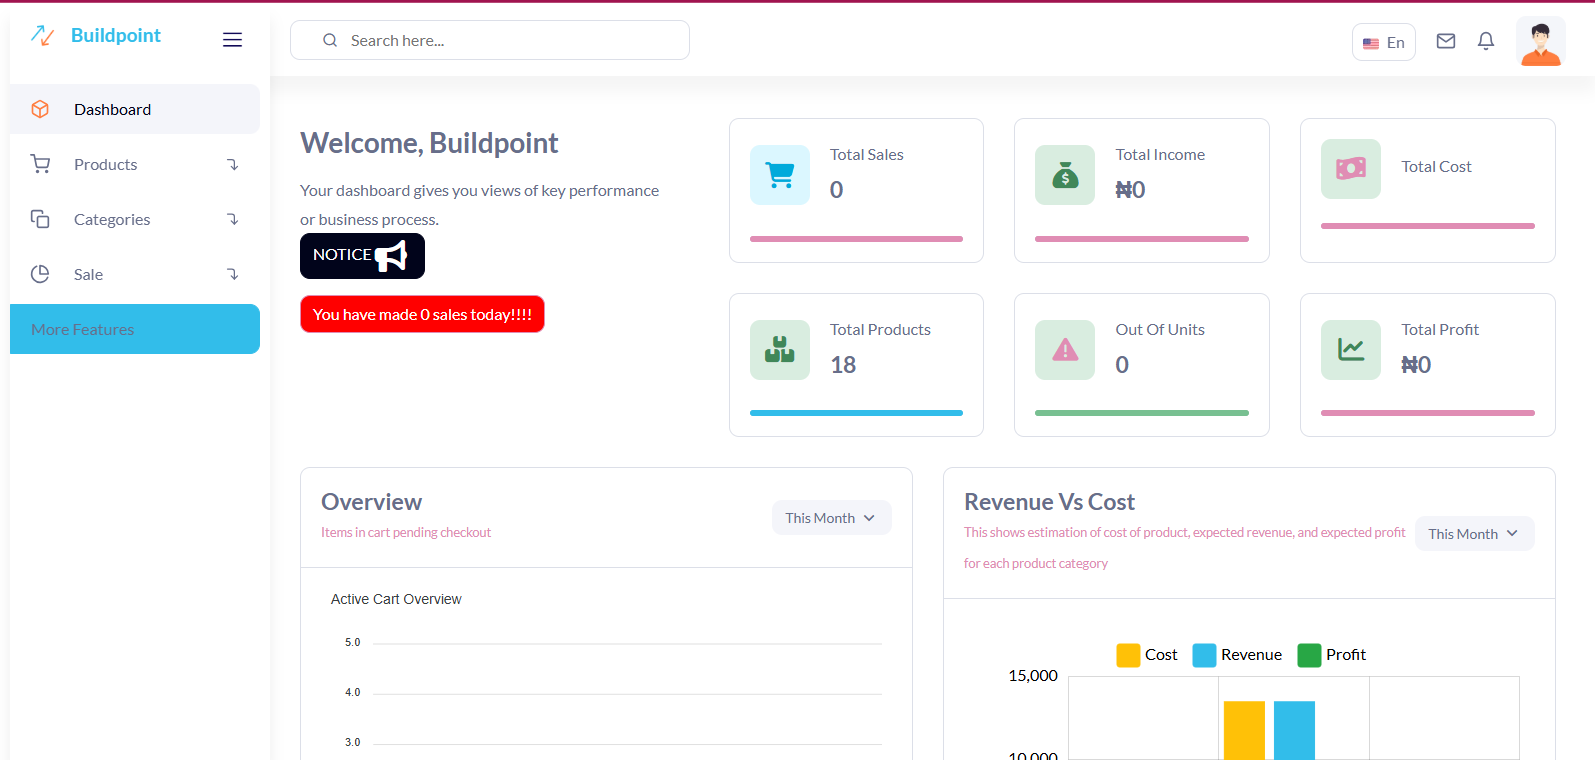Click the Buildpoint logo icon
This screenshot has width=1595, height=760.
(x=42, y=36)
